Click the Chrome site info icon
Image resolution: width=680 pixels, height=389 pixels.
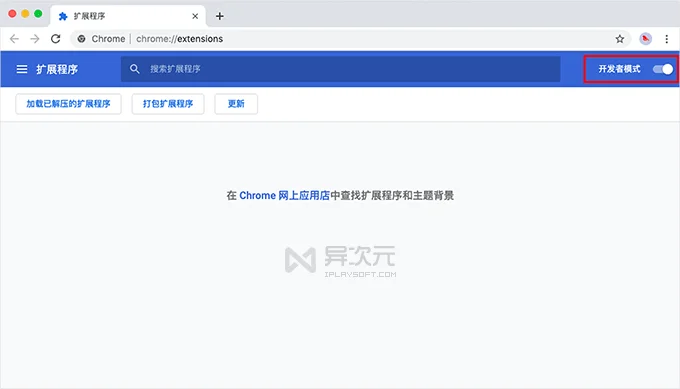81,39
